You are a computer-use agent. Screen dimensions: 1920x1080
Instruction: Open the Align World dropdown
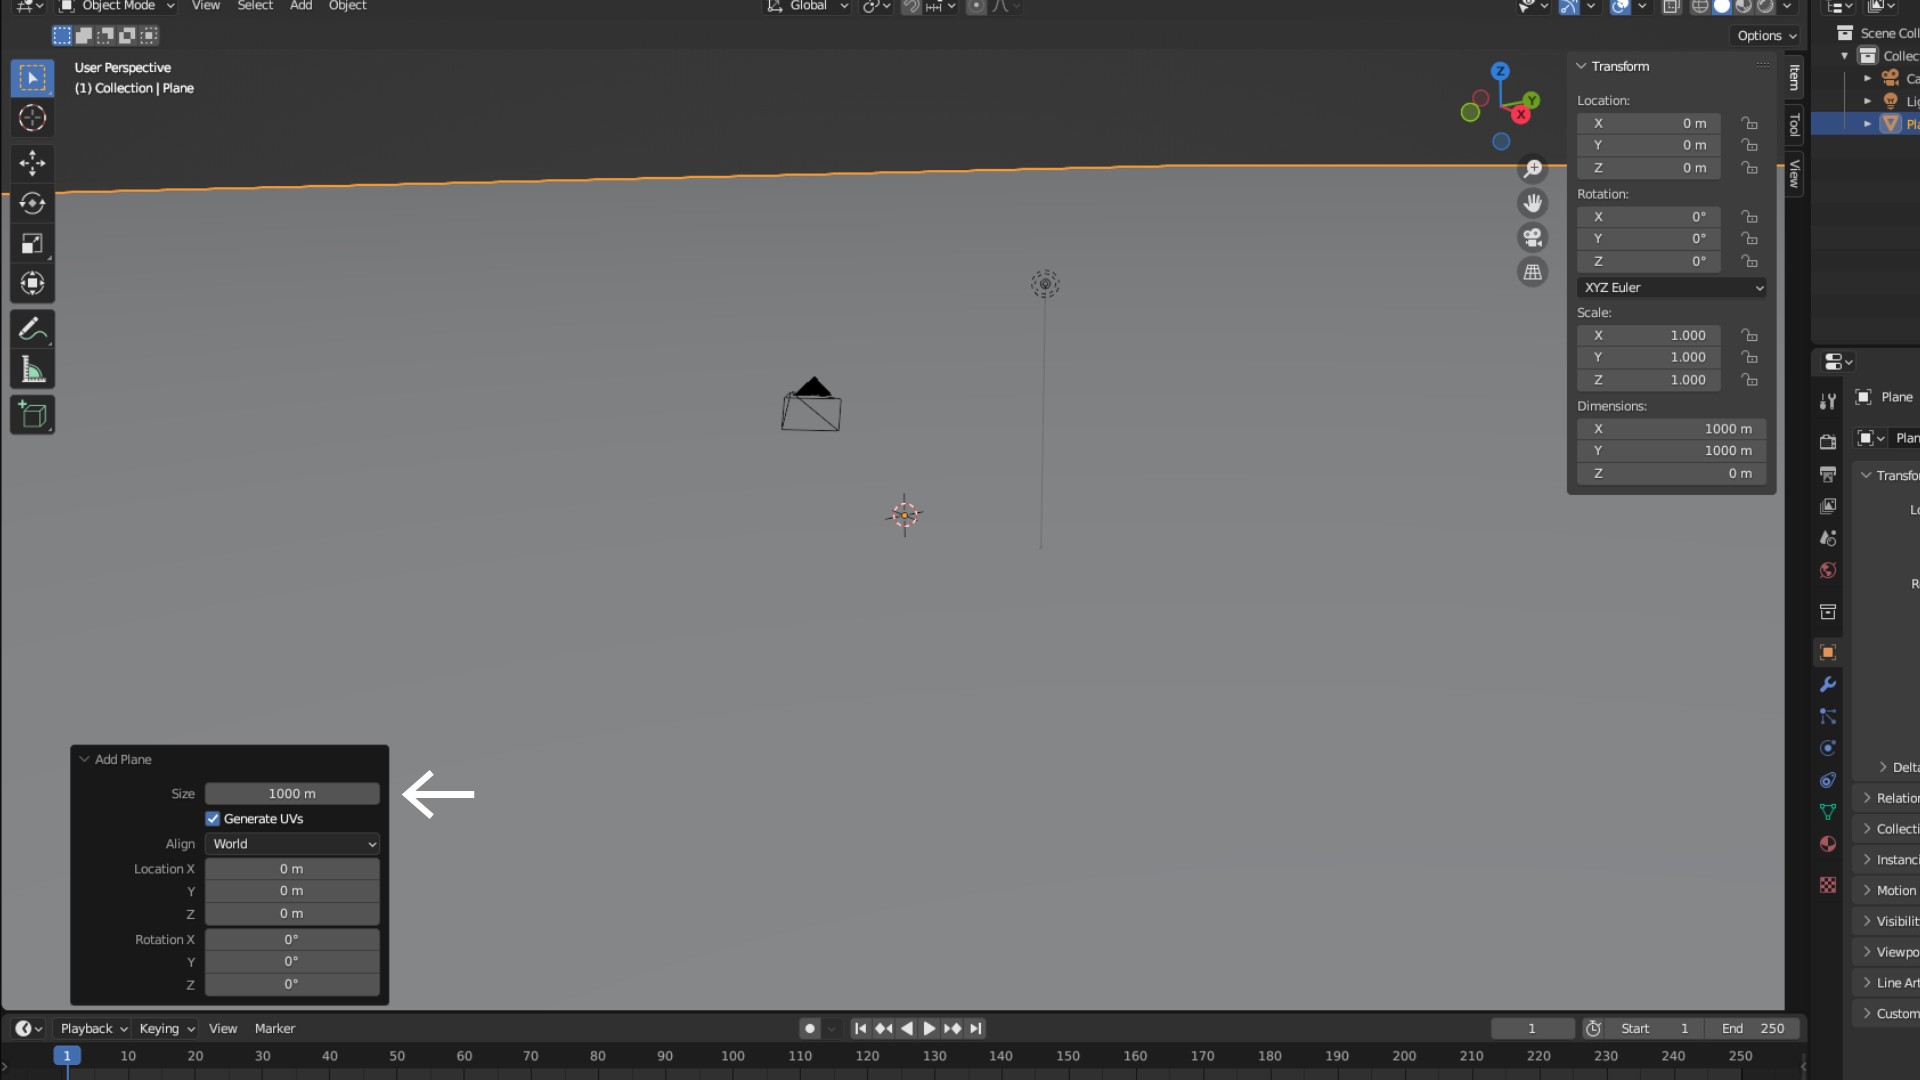click(x=292, y=844)
